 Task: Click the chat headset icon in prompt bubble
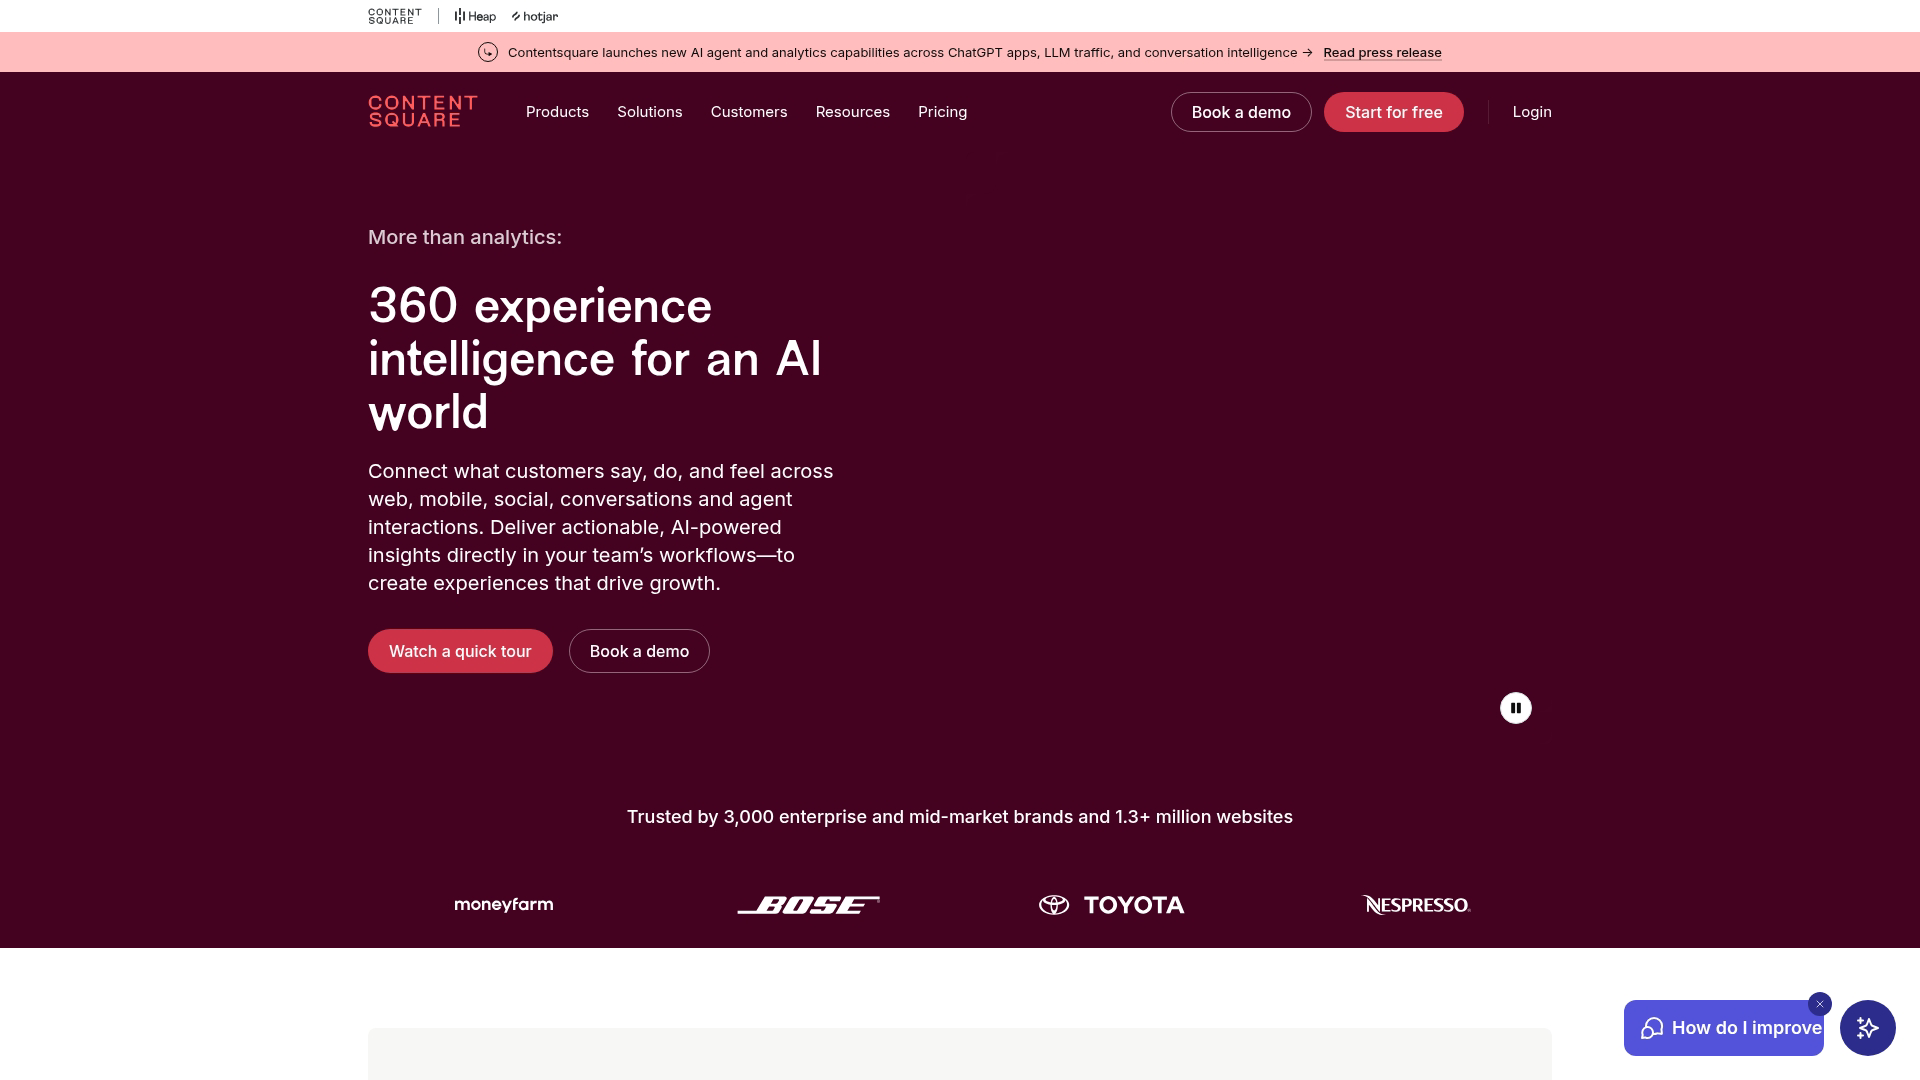tap(1652, 1028)
